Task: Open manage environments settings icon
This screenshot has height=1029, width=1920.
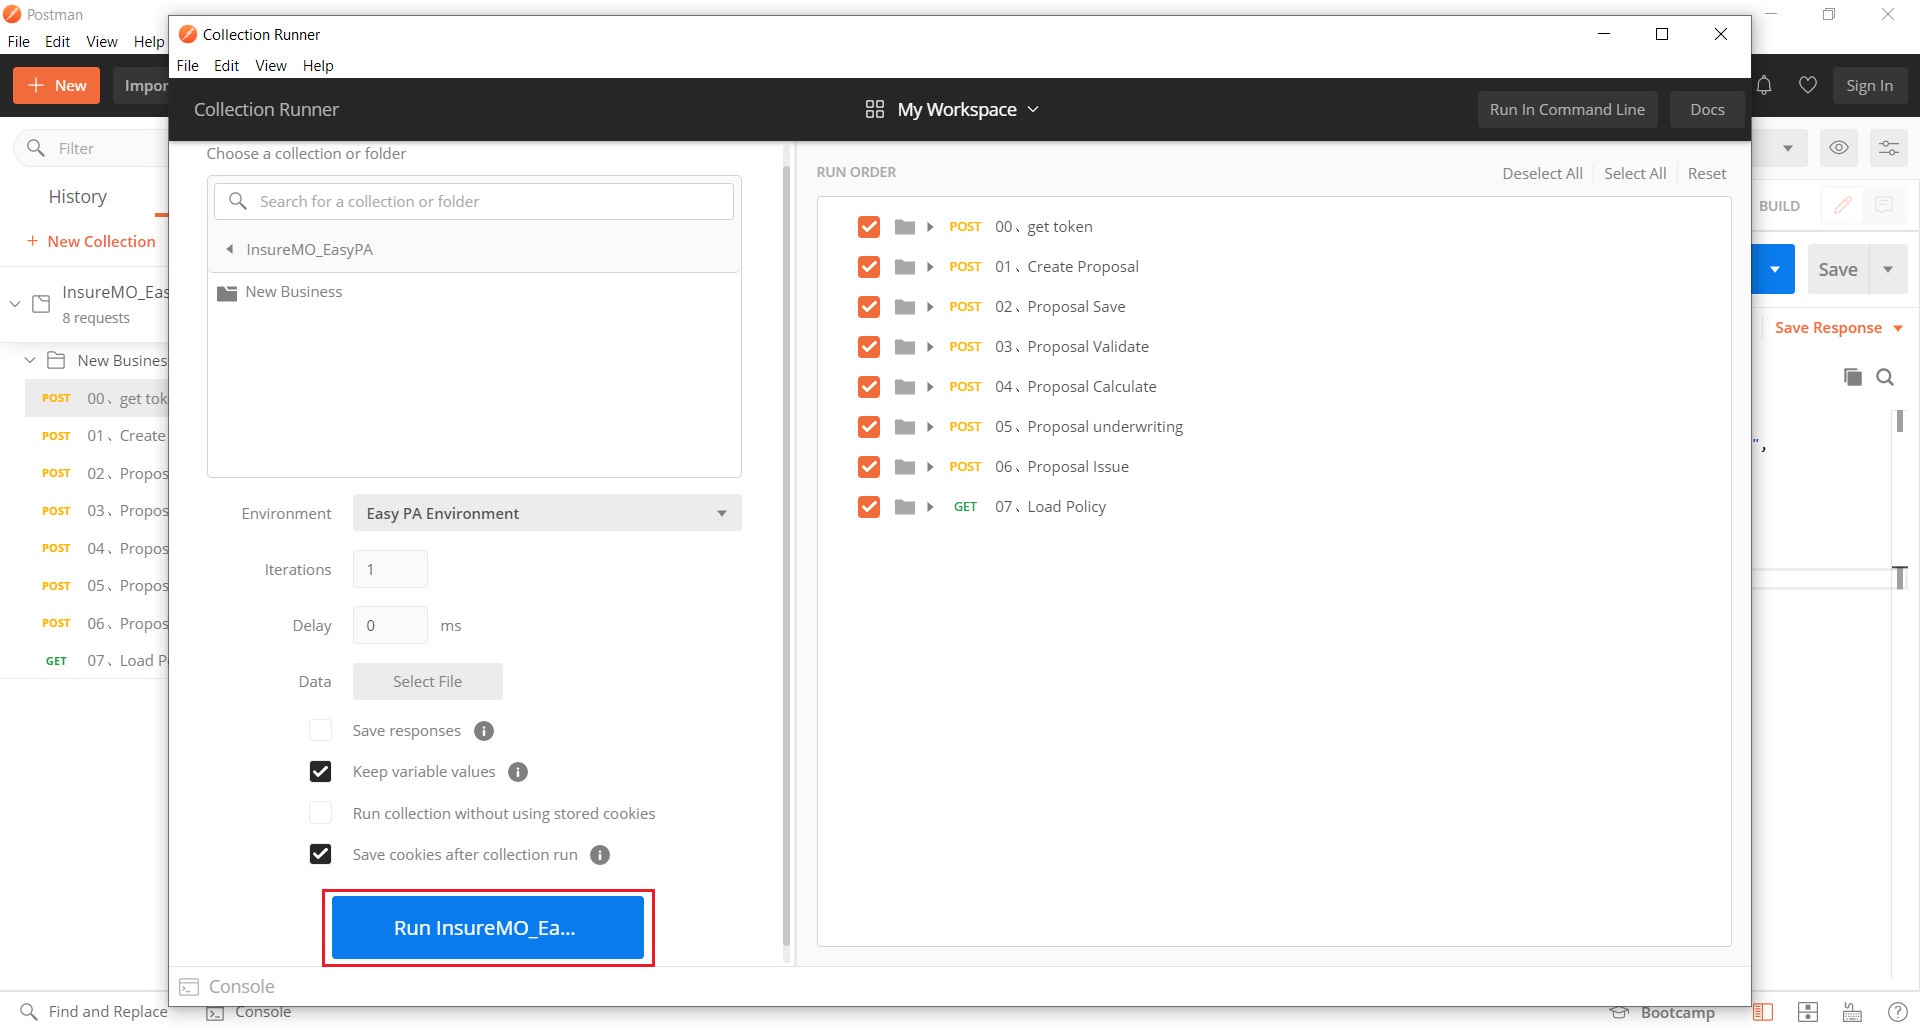Action: [1889, 148]
